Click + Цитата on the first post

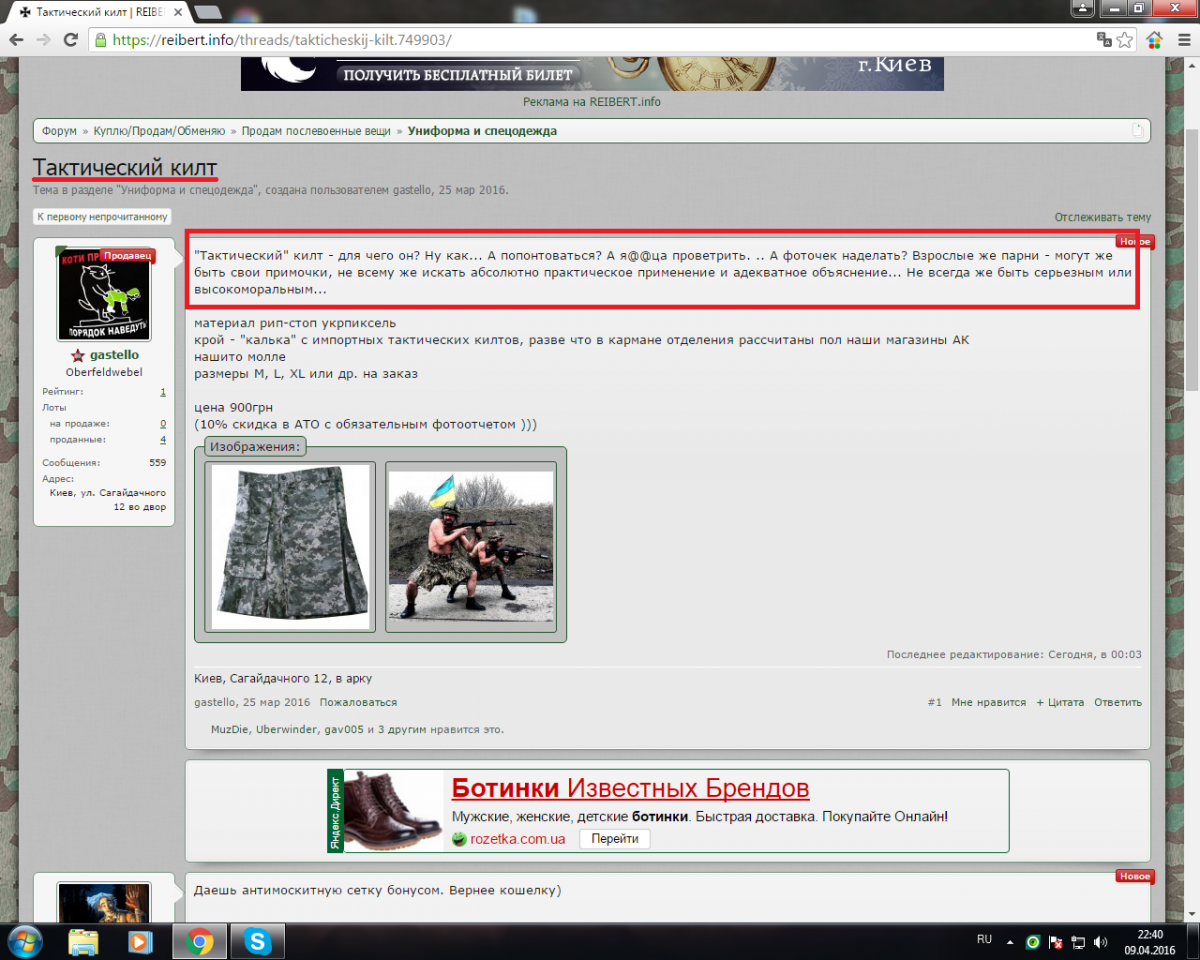1060,703
